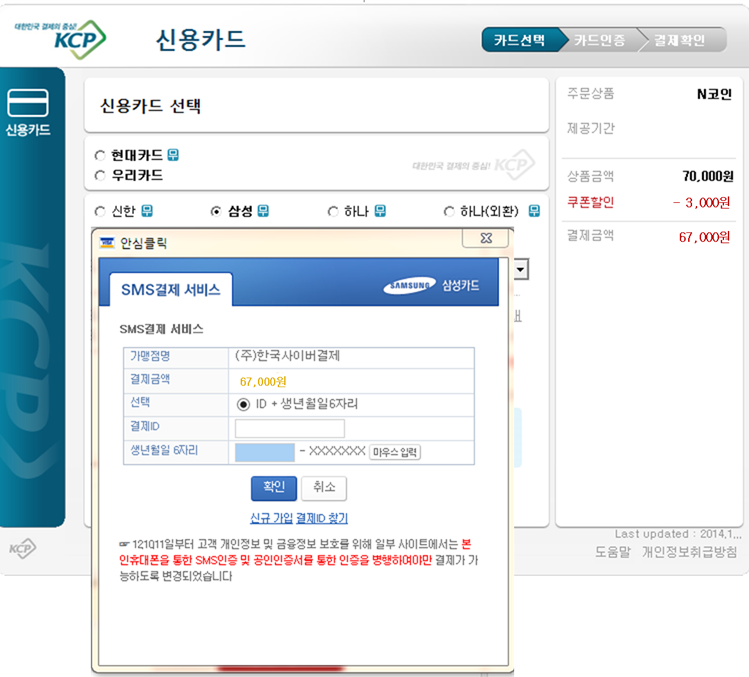Select 하나(외환) card radio button
The height and width of the screenshot is (677, 749).
tap(449, 211)
